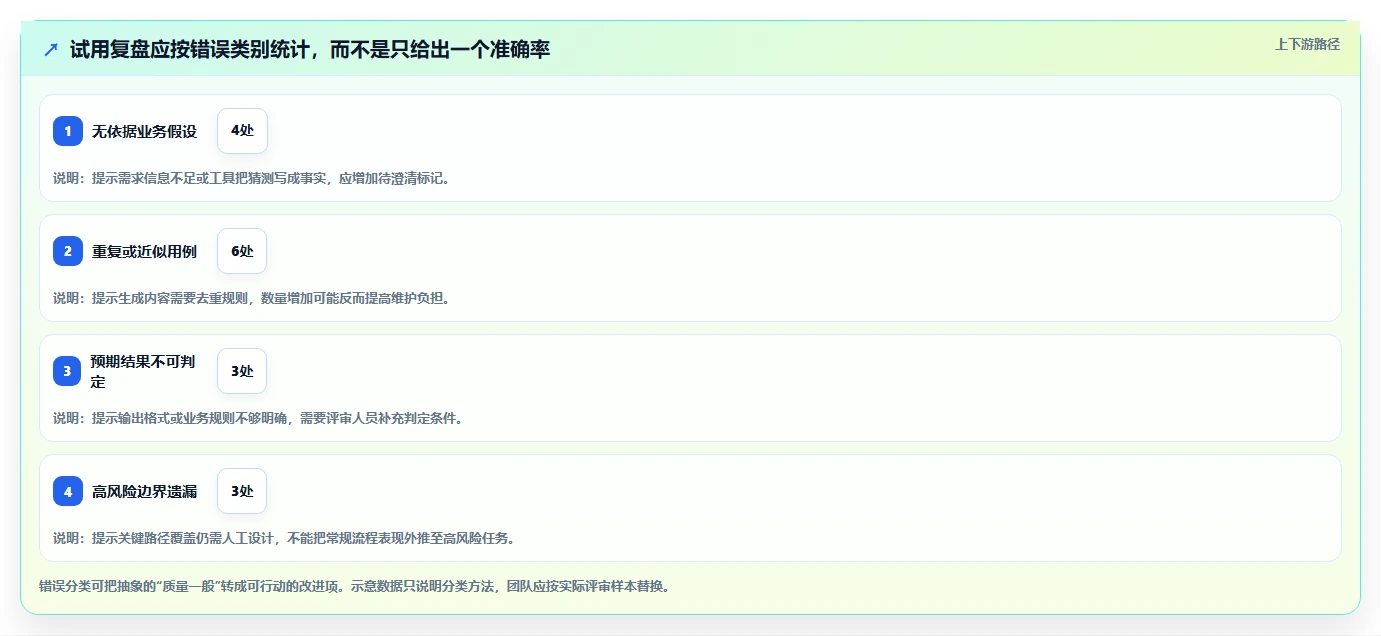This screenshot has width=1381, height=636.
Task: Click the 3处 chip beside 高风险边界遗漏
Action: click(242, 491)
